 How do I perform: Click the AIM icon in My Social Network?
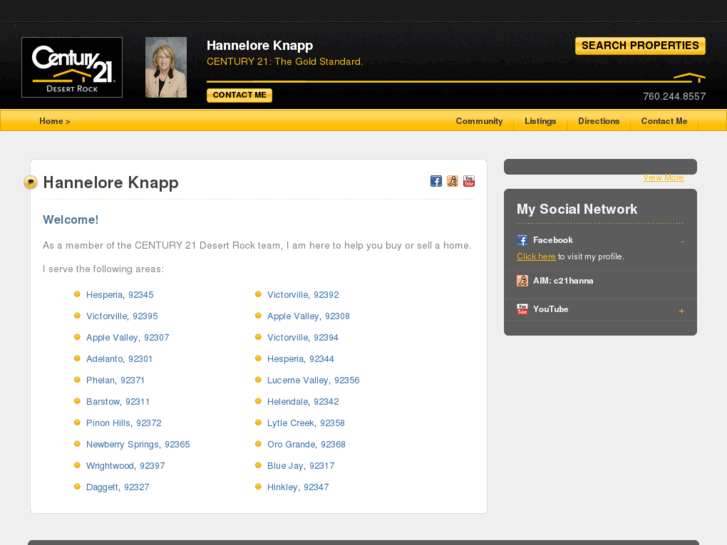(x=523, y=281)
